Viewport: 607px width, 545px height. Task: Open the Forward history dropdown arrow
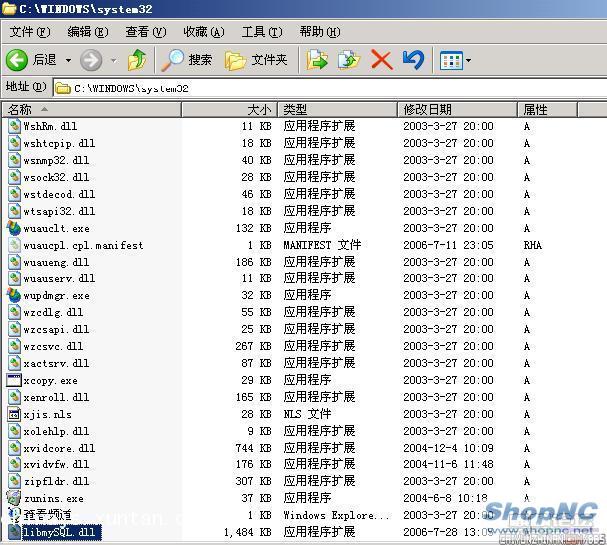pyautogui.click(x=113, y=60)
